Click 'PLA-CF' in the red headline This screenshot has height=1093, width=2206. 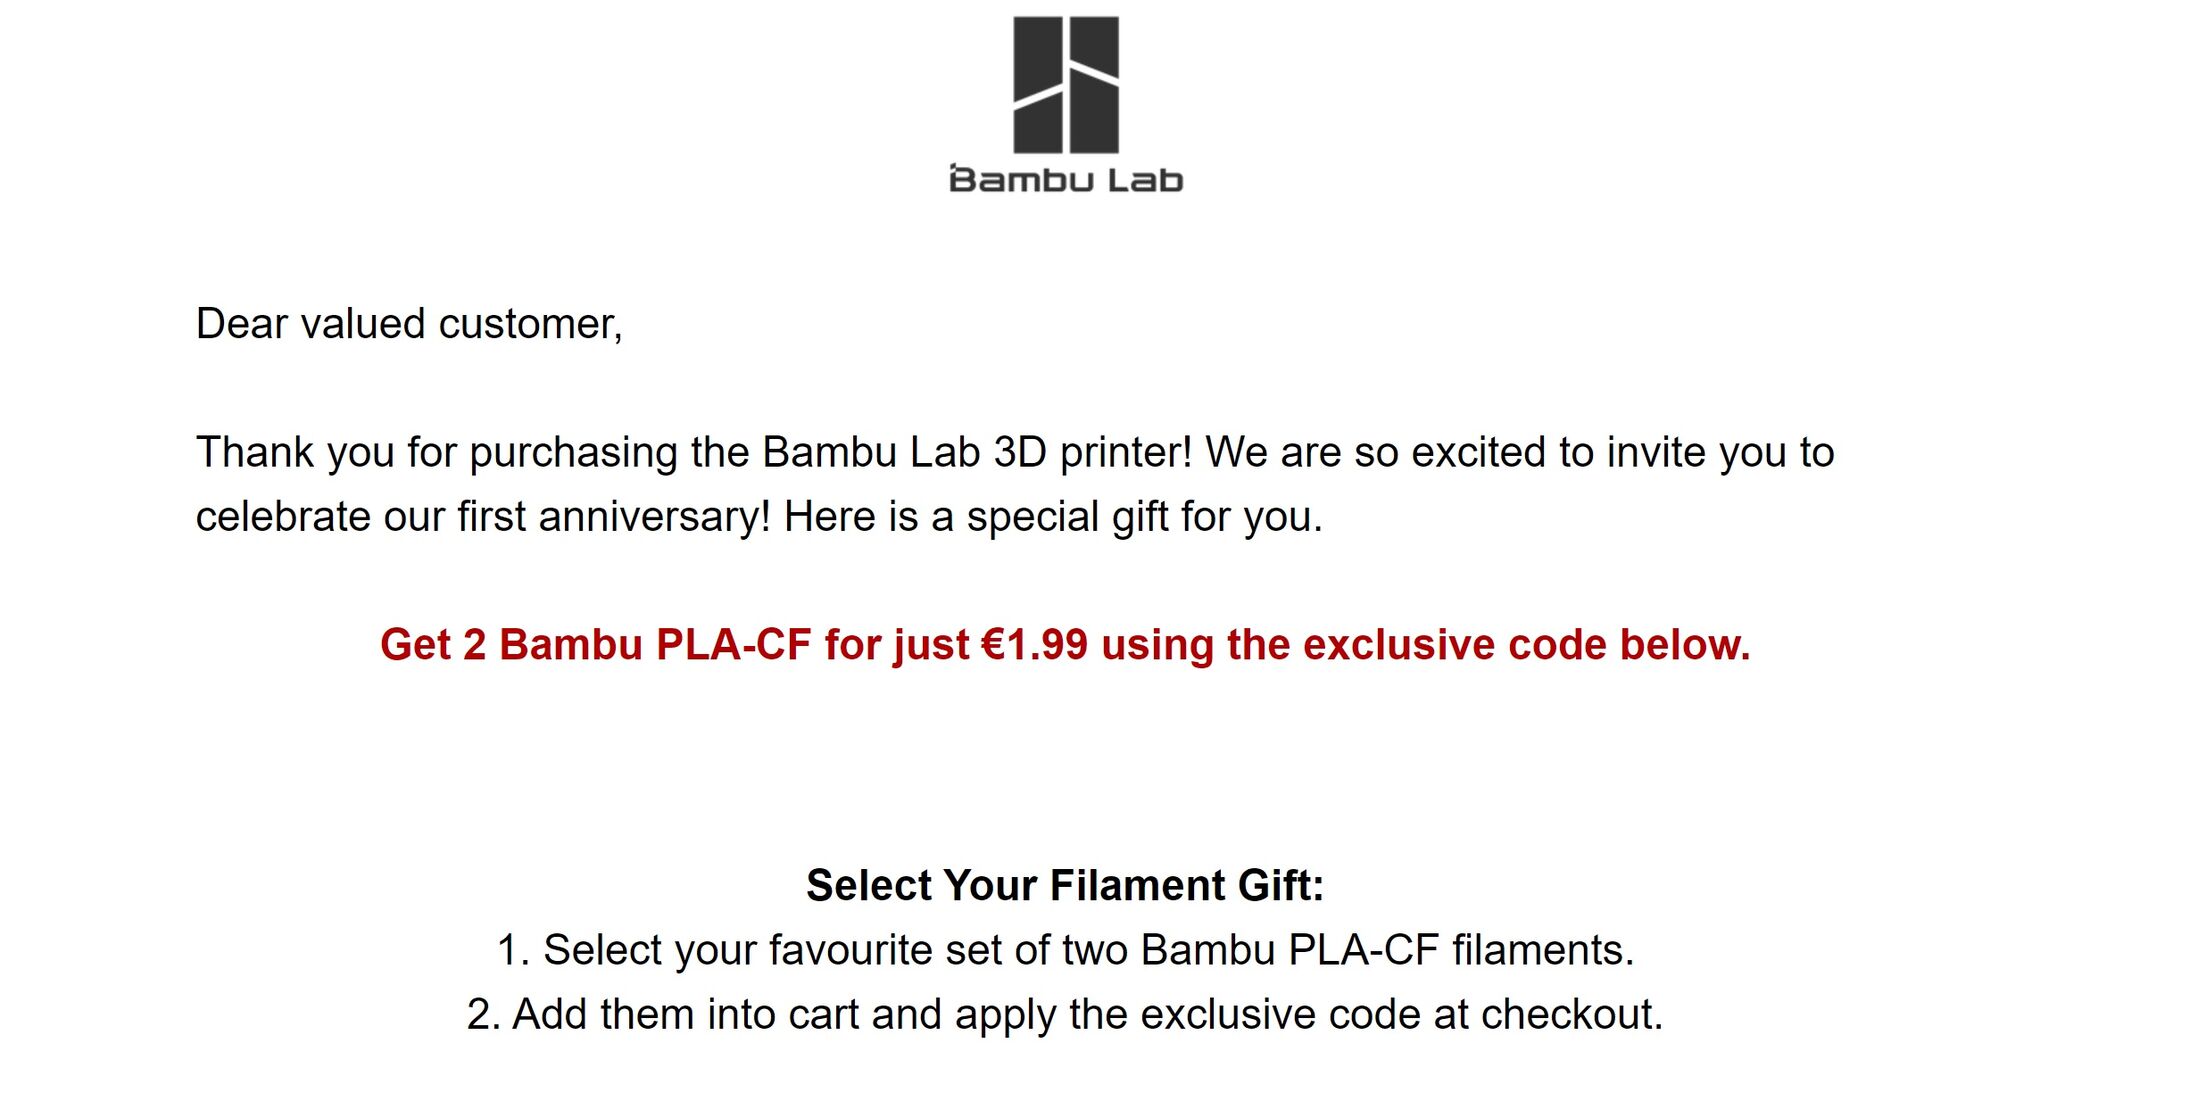click(x=734, y=645)
